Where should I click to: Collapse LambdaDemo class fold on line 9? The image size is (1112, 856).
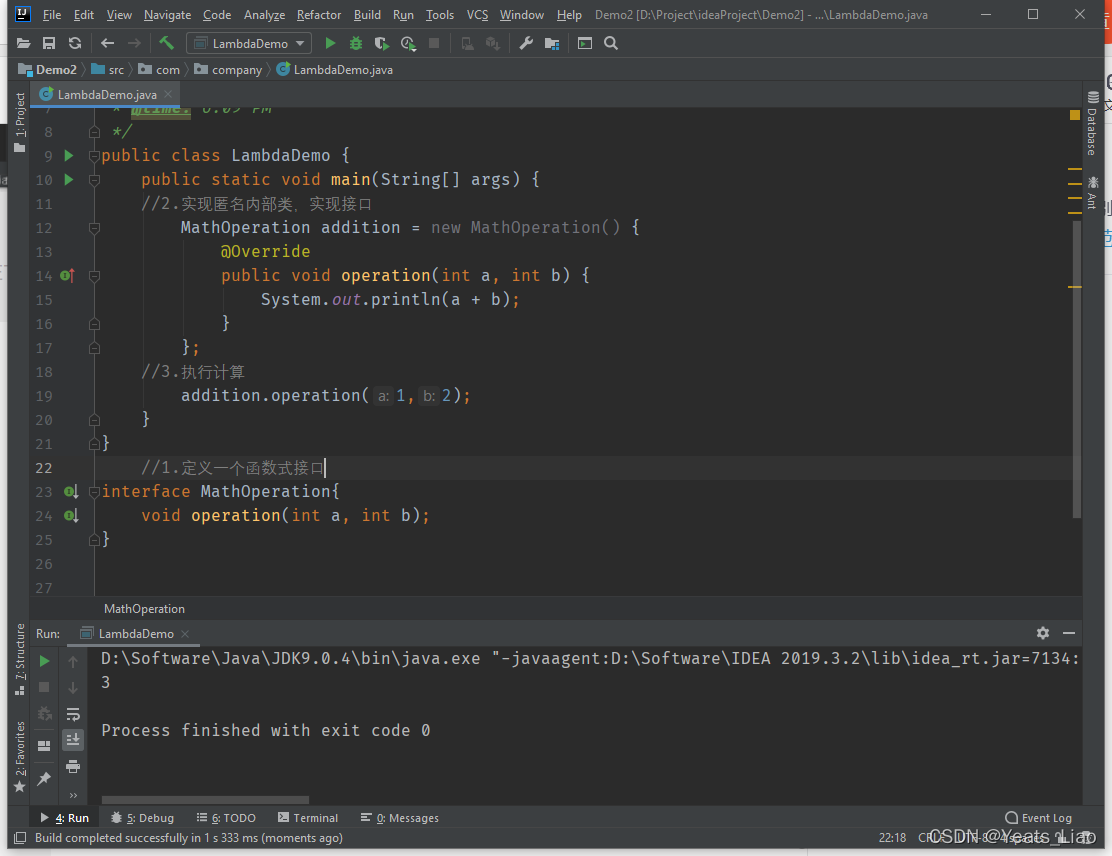pos(94,155)
